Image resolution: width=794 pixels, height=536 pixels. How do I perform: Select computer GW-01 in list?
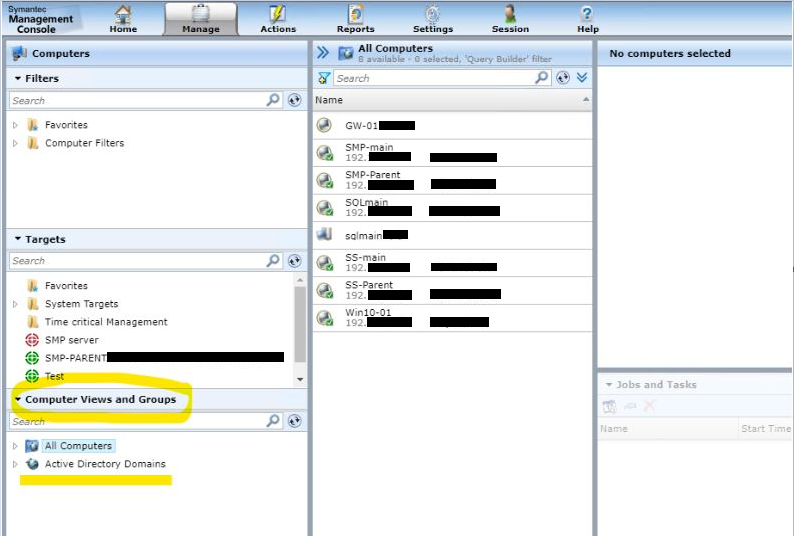point(452,126)
